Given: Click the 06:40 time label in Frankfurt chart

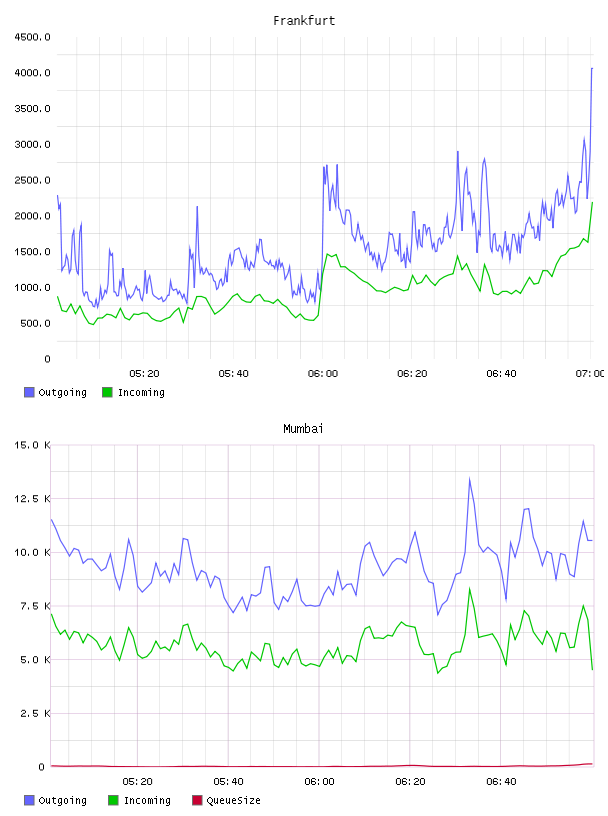Looking at the screenshot, I should coord(501,374).
